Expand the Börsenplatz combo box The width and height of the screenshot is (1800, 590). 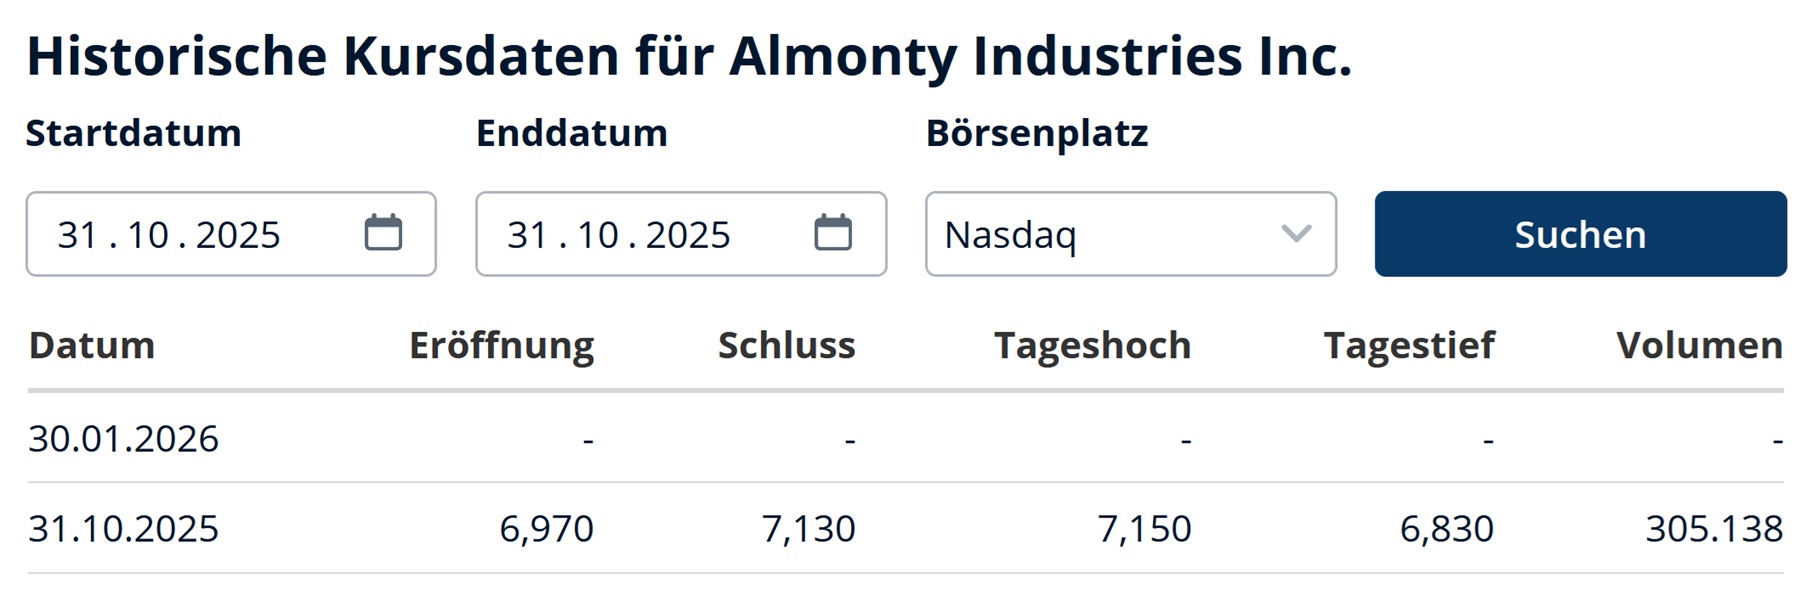pos(1130,234)
